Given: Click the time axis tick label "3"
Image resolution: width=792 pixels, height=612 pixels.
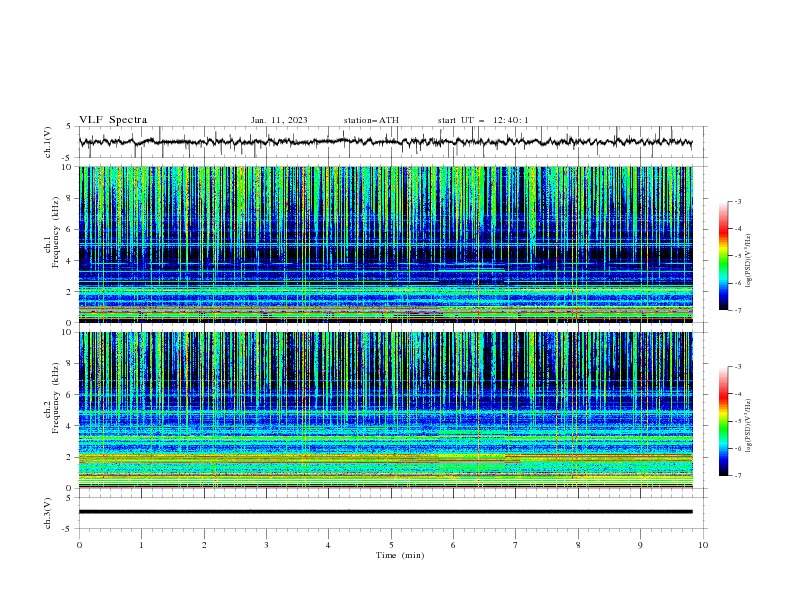Looking at the screenshot, I should coord(267,545).
